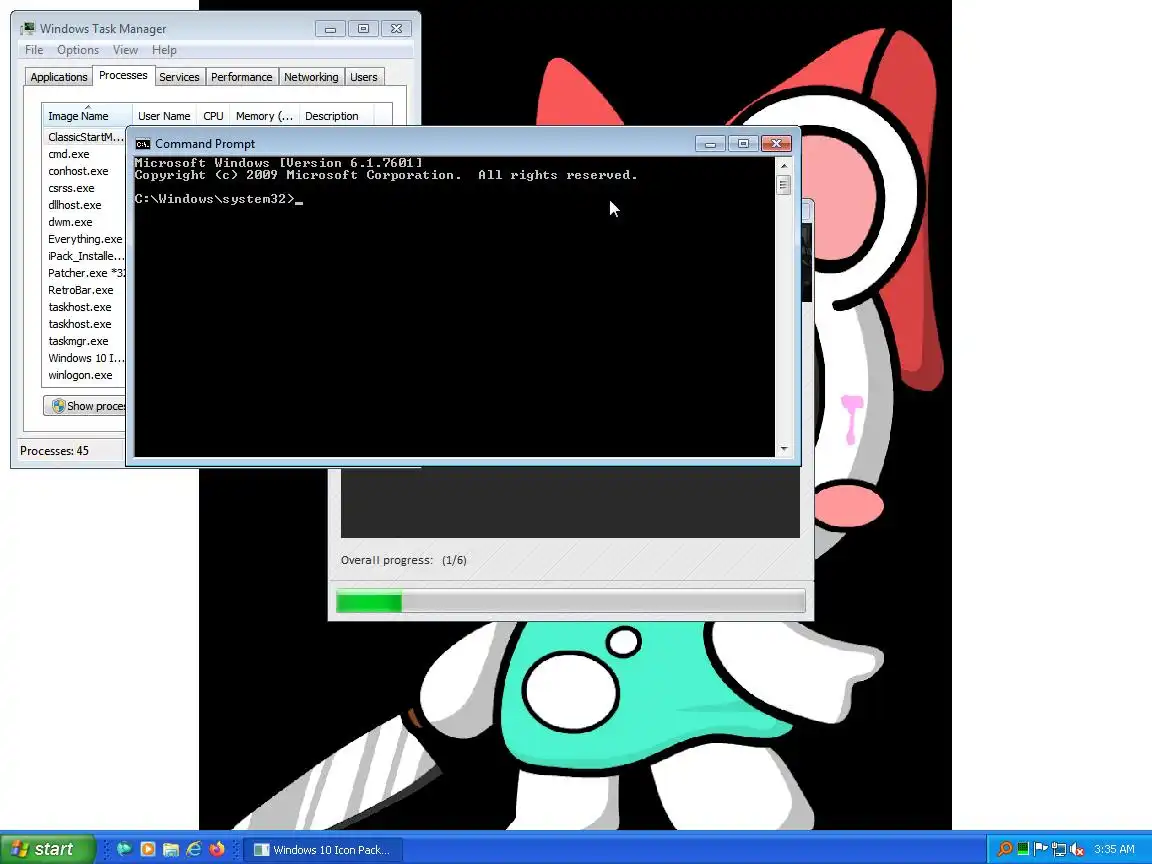This screenshot has height=864, width=1152.
Task: Open the Action Center flag tray icon
Action: (x=1040, y=849)
